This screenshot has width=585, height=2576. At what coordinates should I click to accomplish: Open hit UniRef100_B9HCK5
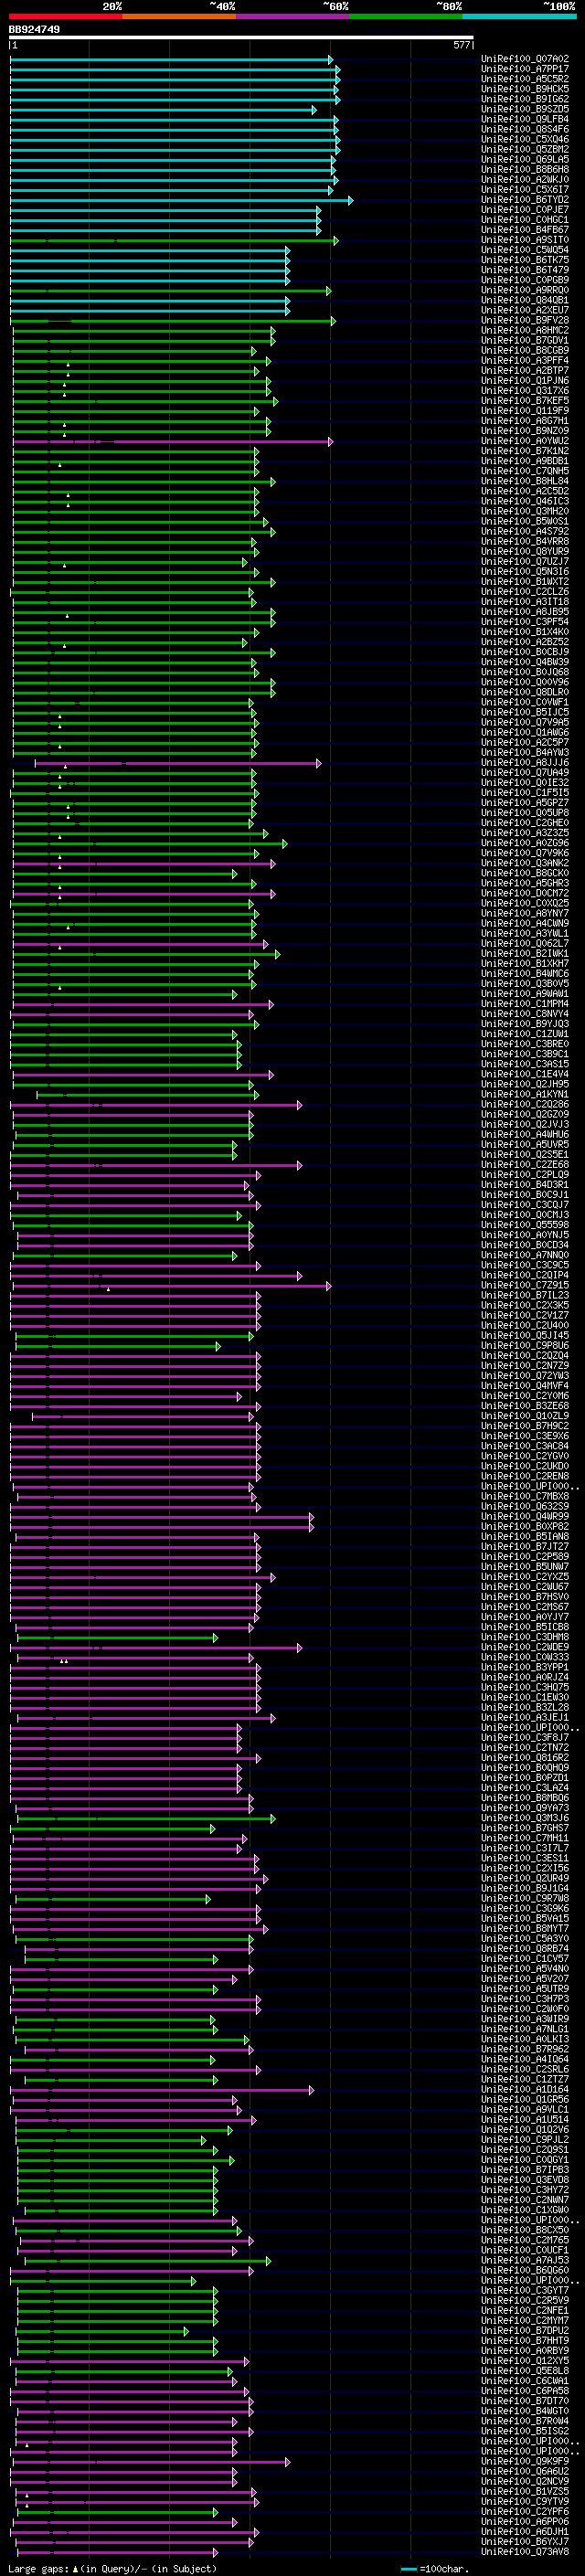coord(525,89)
